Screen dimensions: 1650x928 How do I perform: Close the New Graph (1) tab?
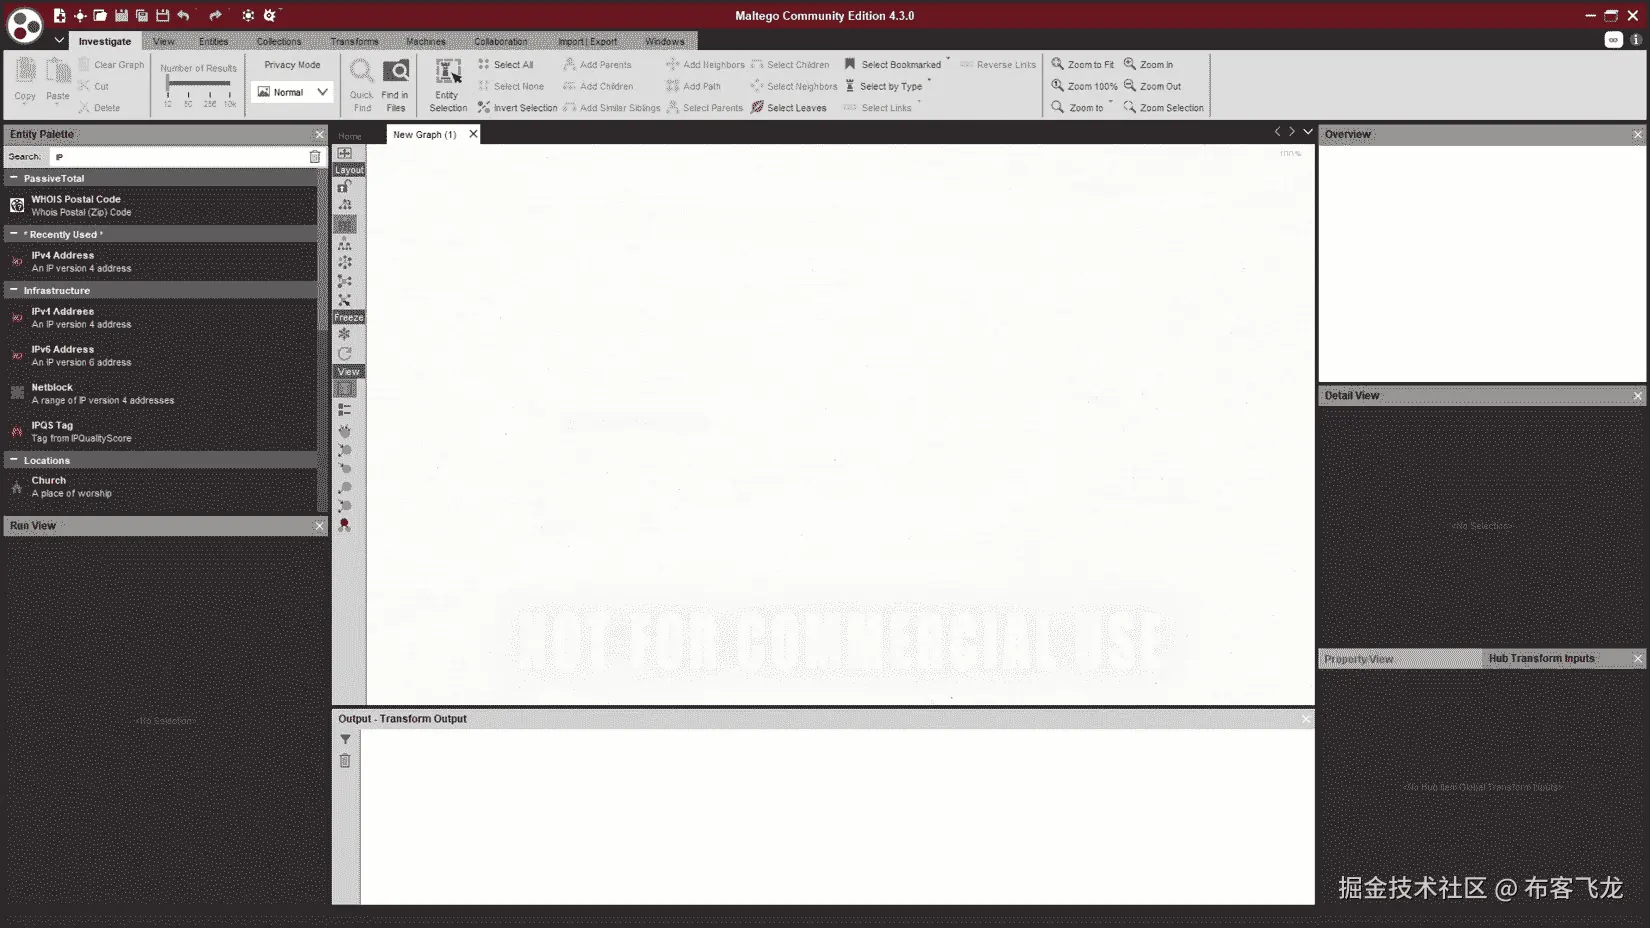[x=473, y=134]
